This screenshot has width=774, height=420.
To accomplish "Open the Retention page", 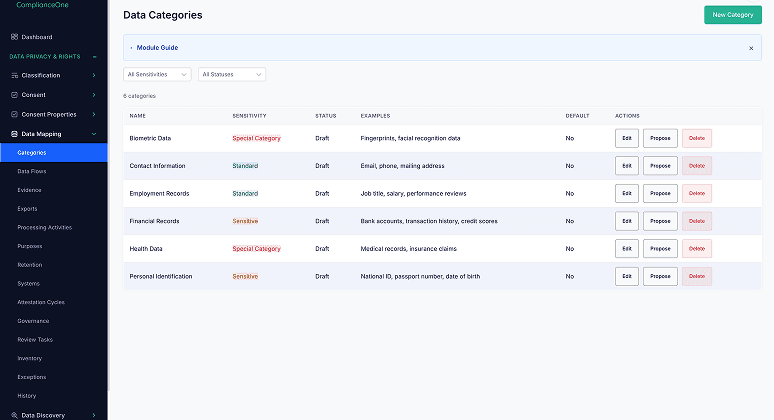I will click(30, 265).
